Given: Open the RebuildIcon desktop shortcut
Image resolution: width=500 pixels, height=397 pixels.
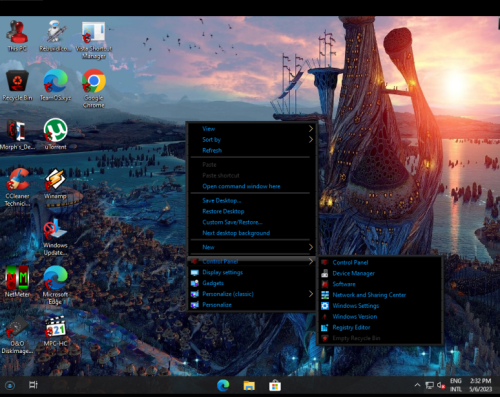Looking at the screenshot, I should (55, 36).
